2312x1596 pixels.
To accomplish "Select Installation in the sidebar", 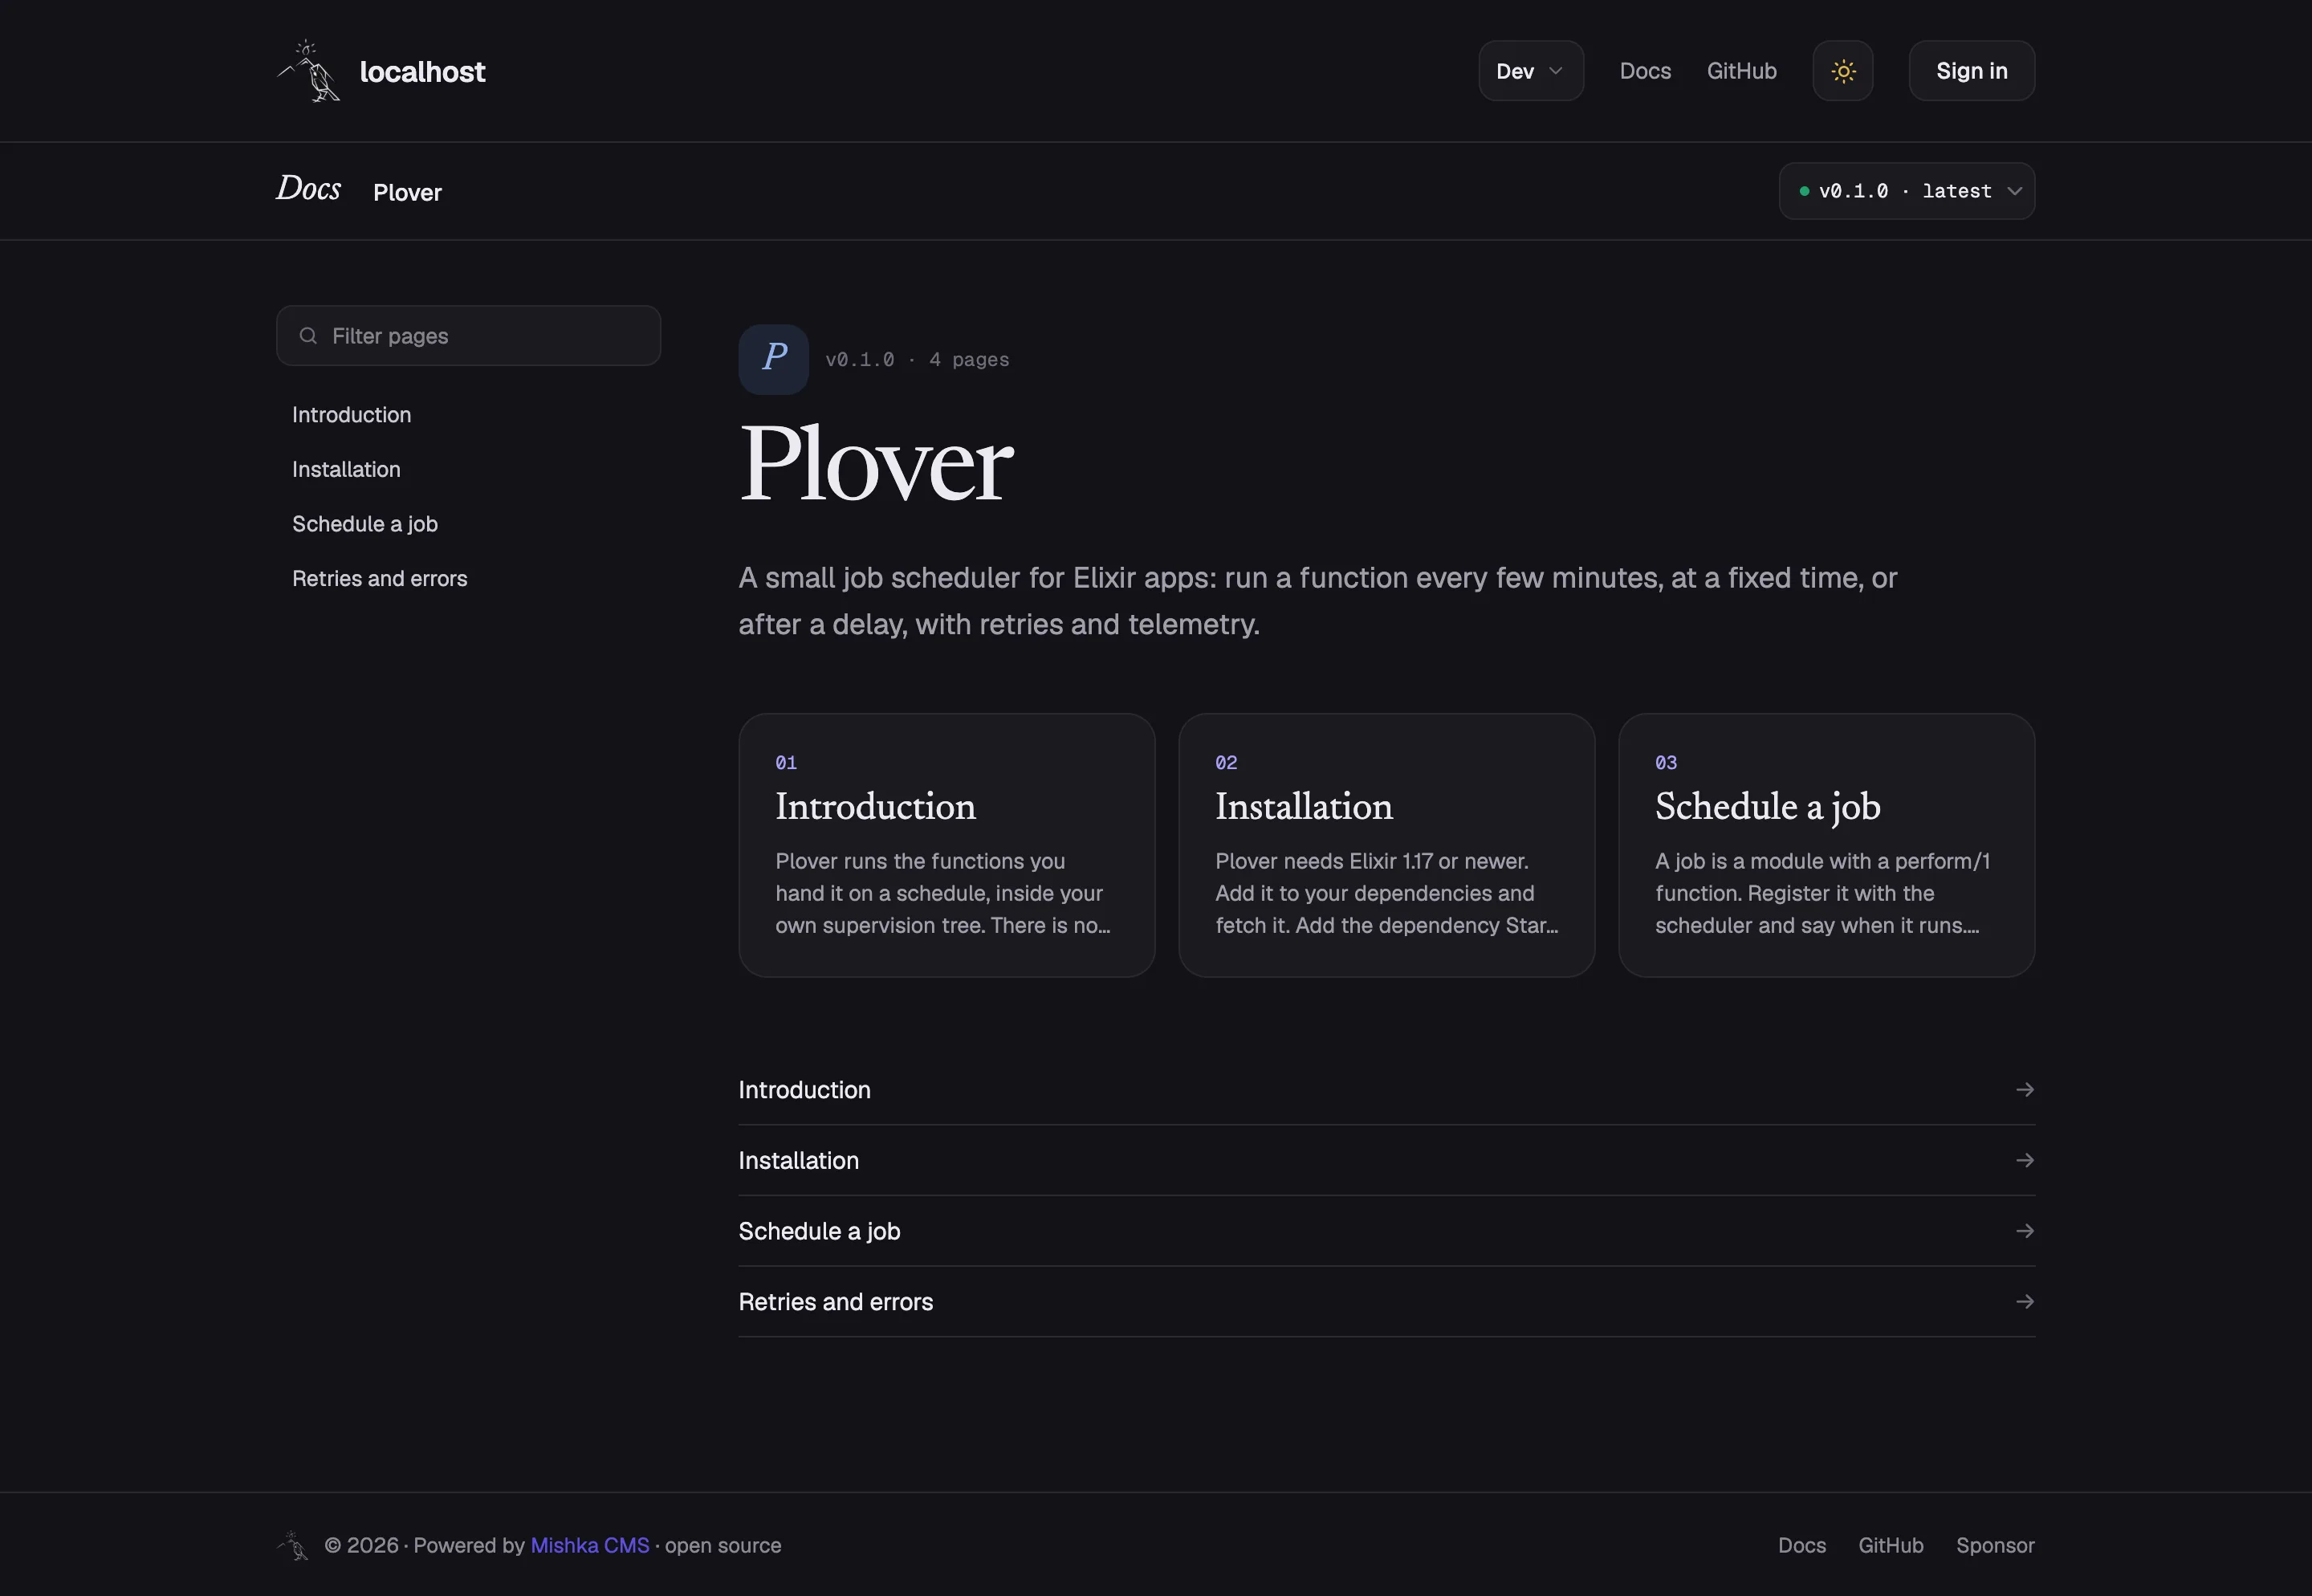I will tap(346, 469).
